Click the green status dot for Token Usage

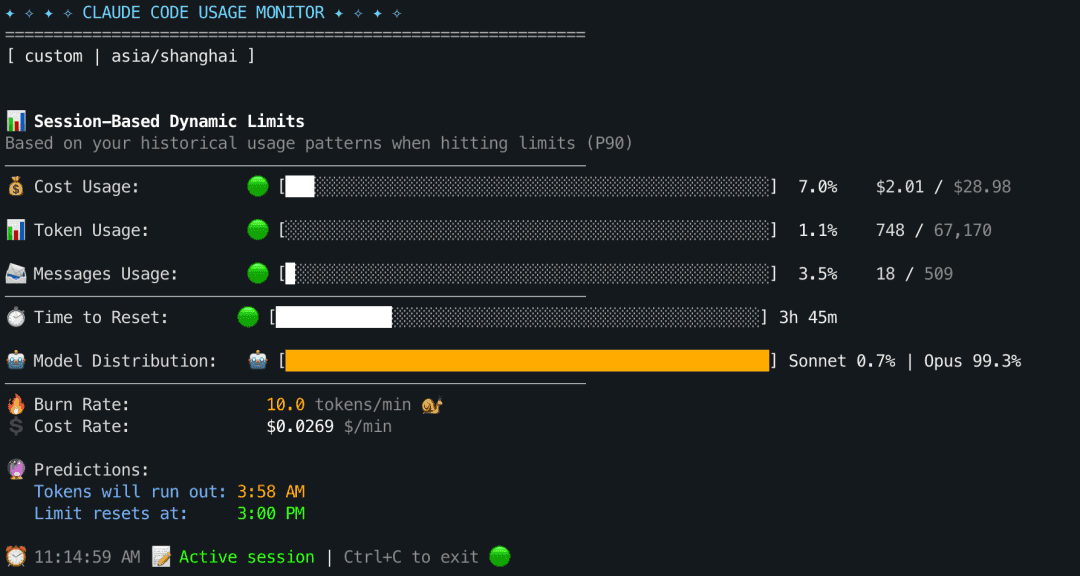(258, 230)
